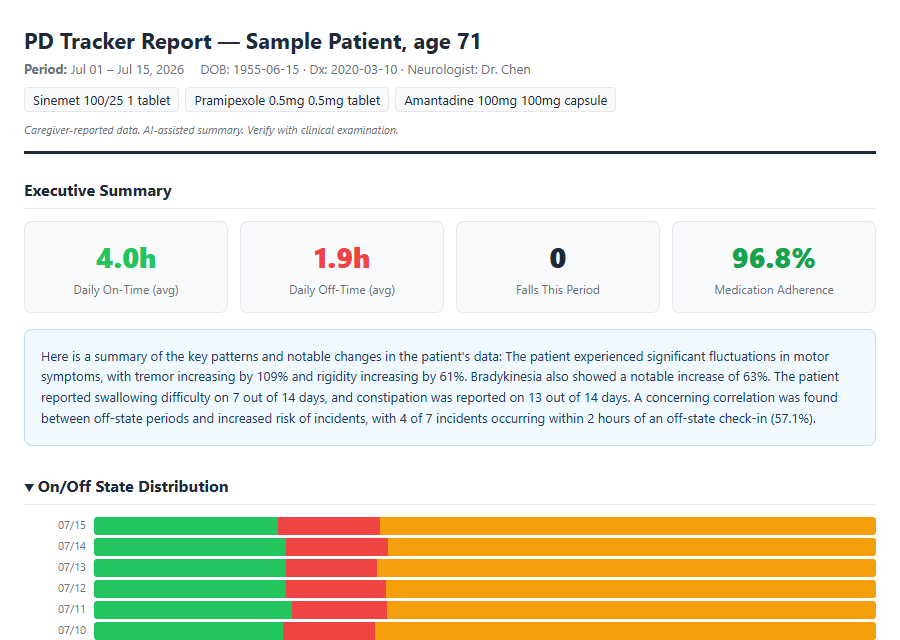Click the DOB and Neurologist Dr. Chen text
Viewport: 900px width, 640px height.
click(365, 69)
